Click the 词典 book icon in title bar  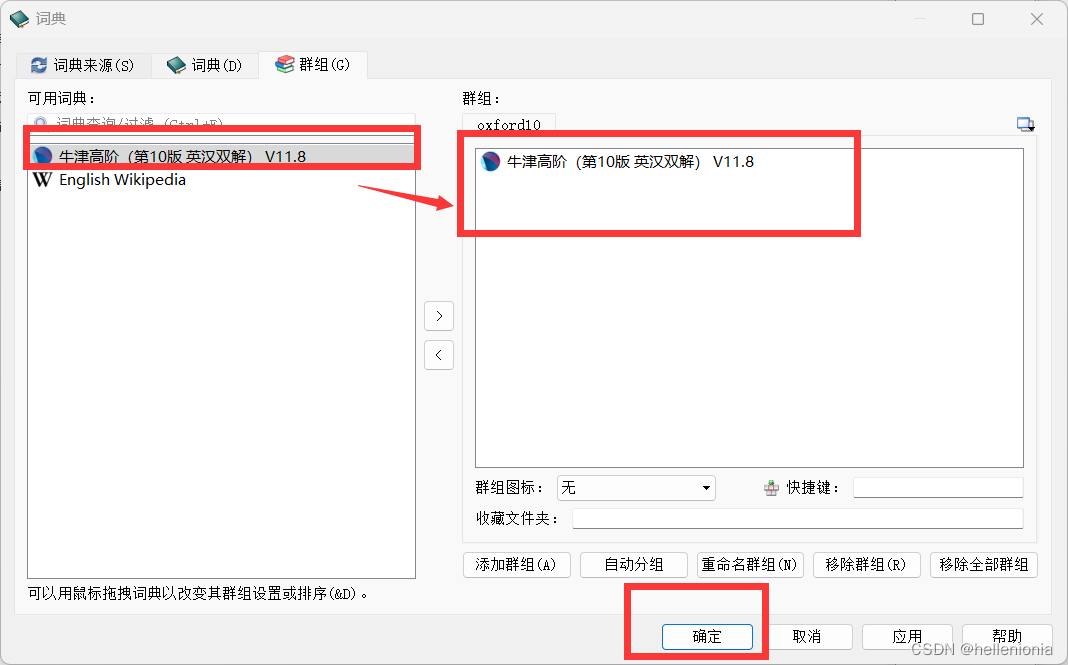(x=19, y=18)
